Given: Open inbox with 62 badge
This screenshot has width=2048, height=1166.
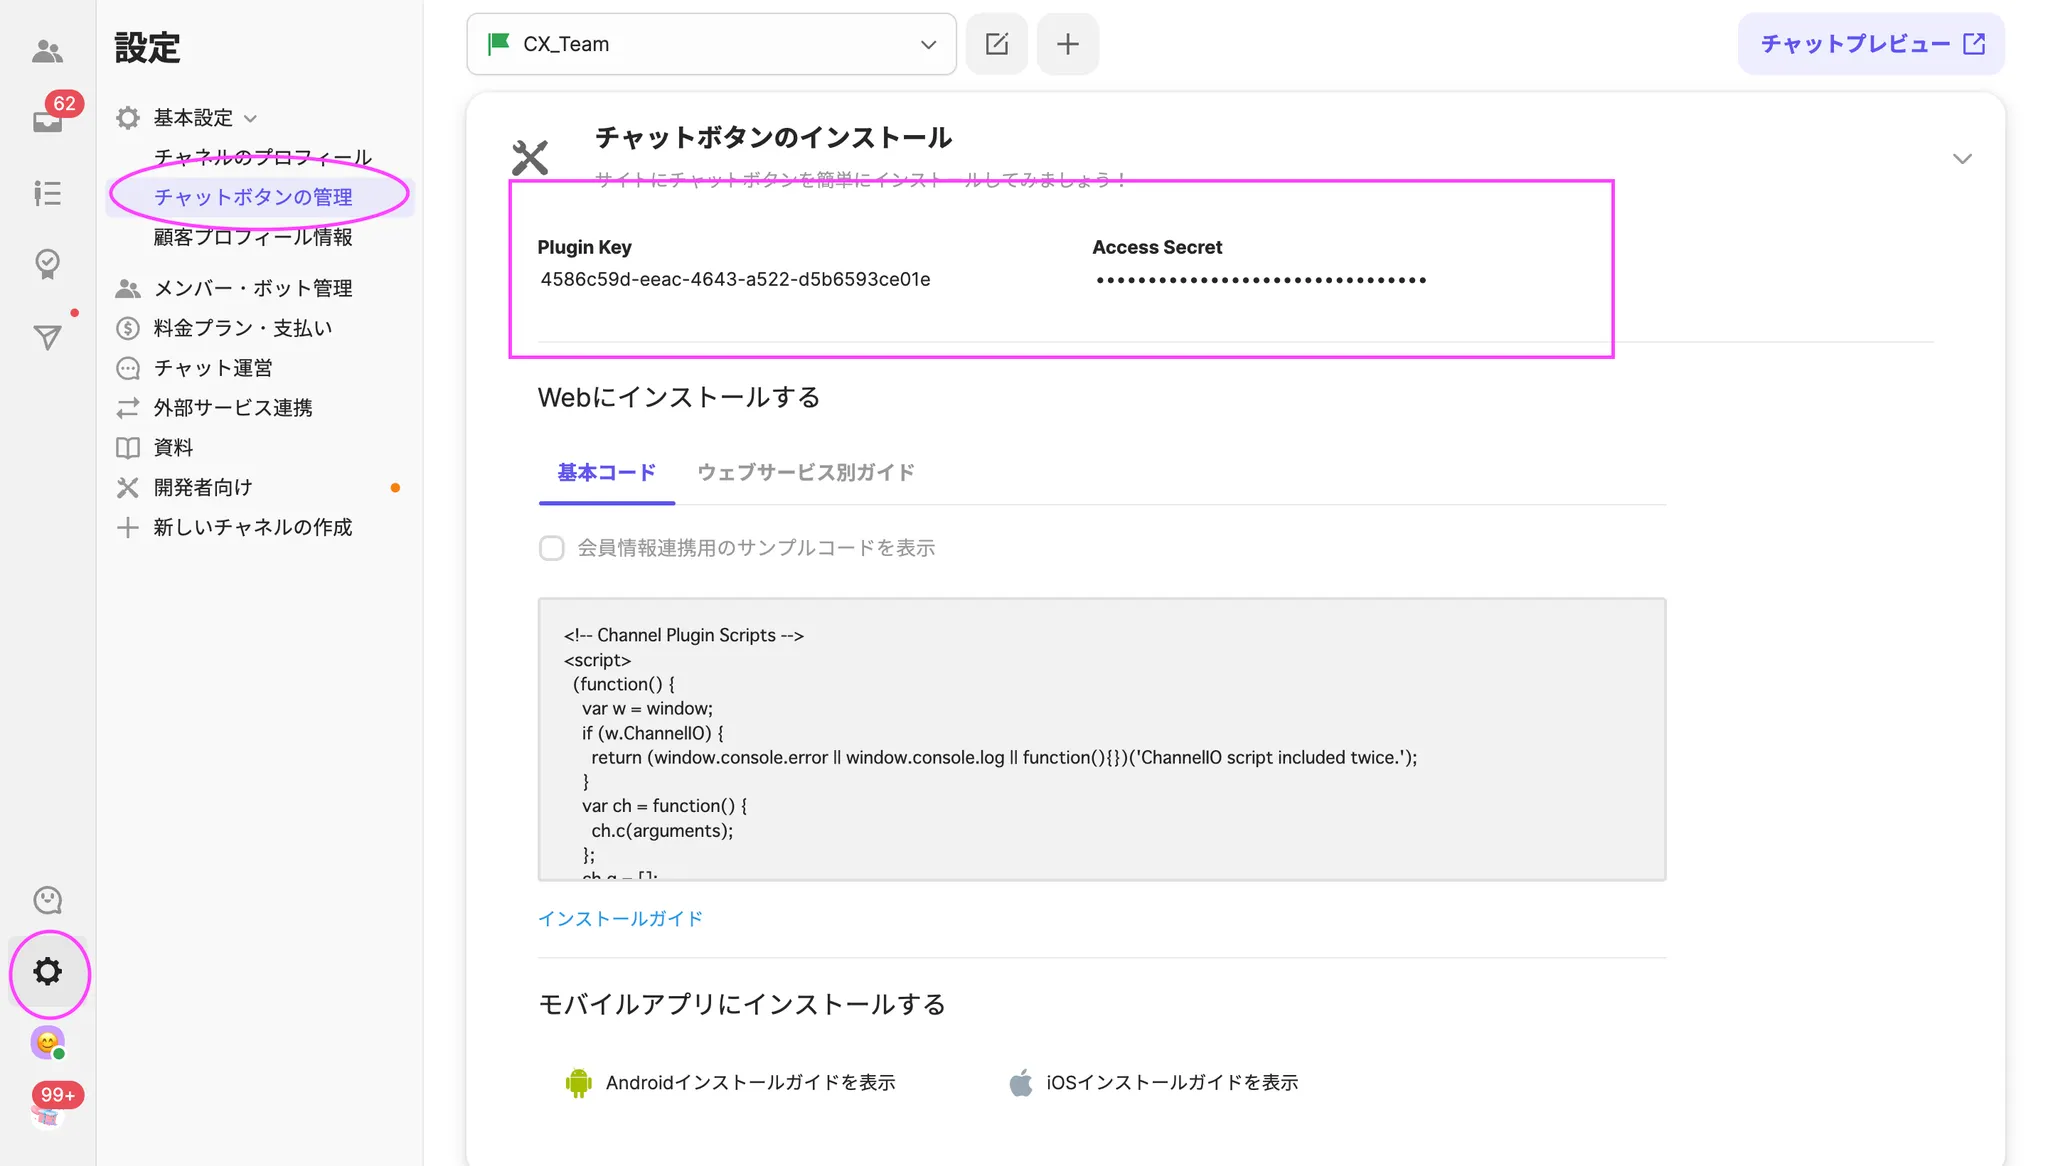Looking at the screenshot, I should (x=47, y=120).
